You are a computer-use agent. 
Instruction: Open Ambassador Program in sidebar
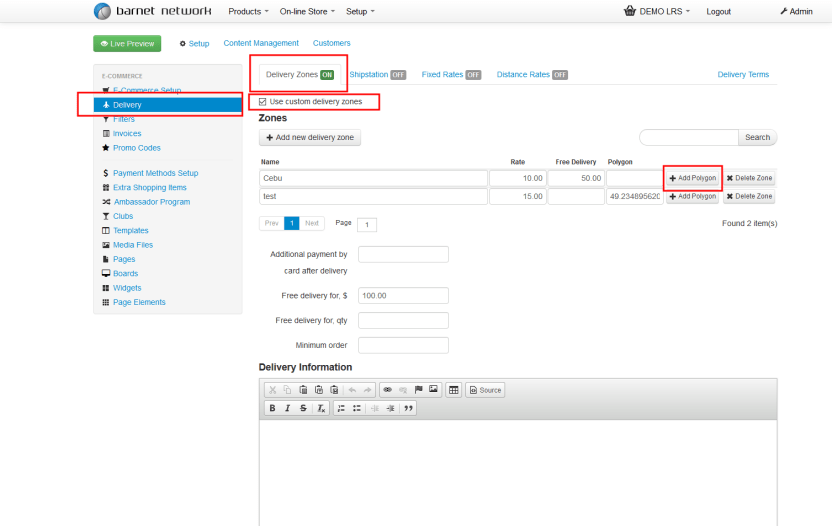152,202
